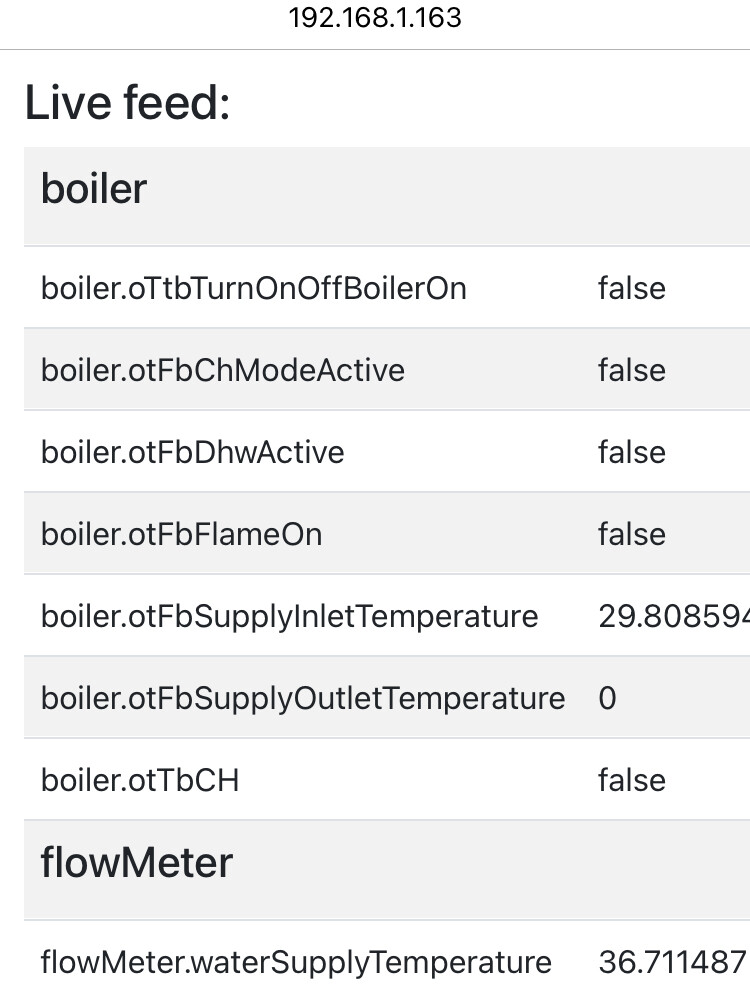The image size is (750, 993).
Task: Select the 36.711487 water supply value
Action: [672, 962]
